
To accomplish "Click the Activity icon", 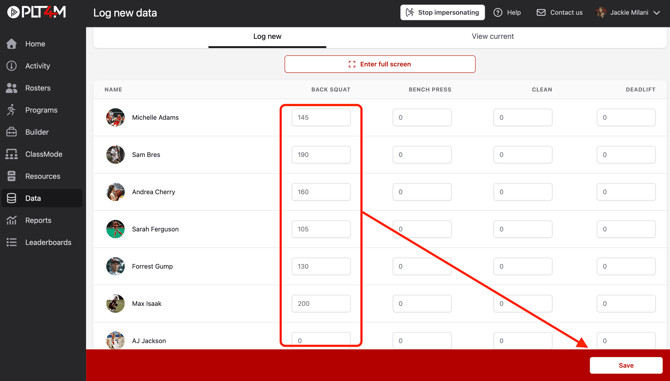I will [12, 66].
